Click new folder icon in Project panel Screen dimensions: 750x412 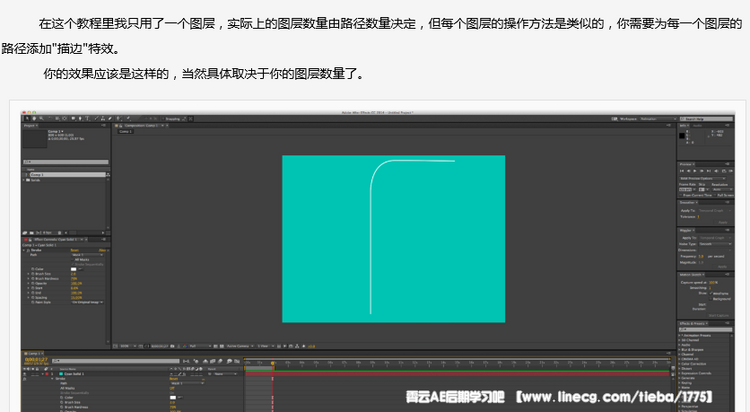point(32,233)
